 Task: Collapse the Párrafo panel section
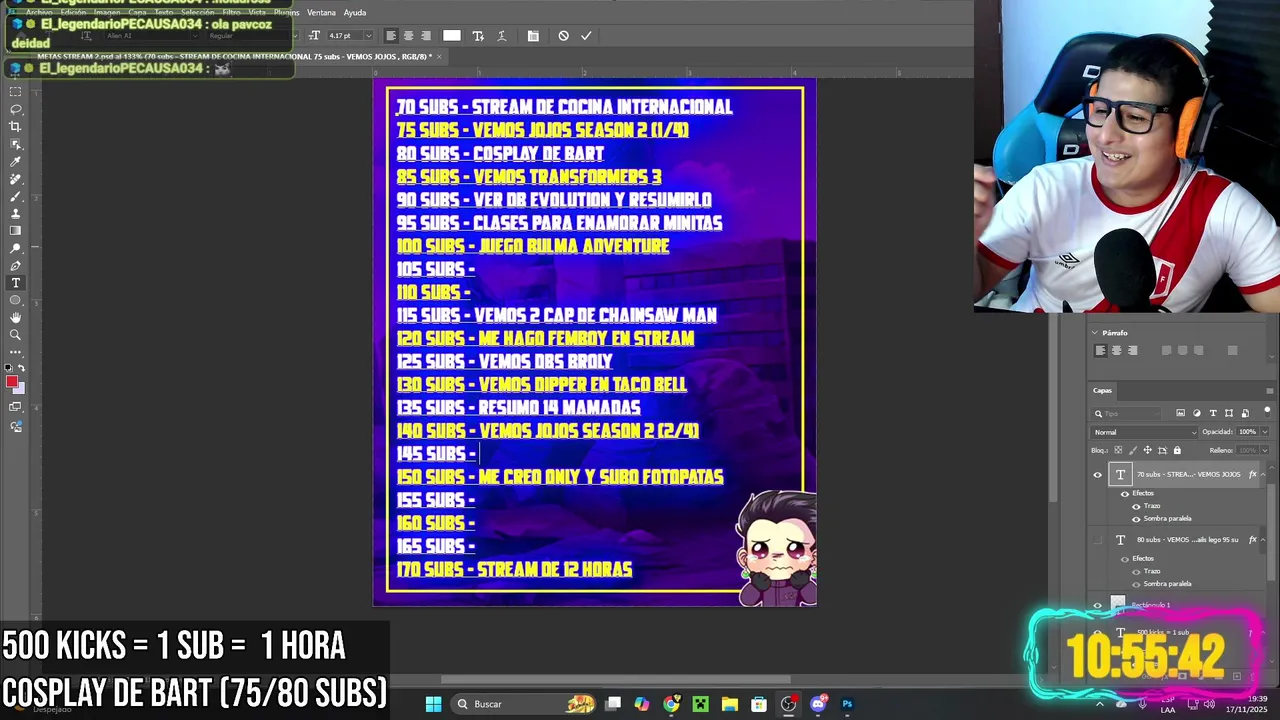pos(1094,333)
